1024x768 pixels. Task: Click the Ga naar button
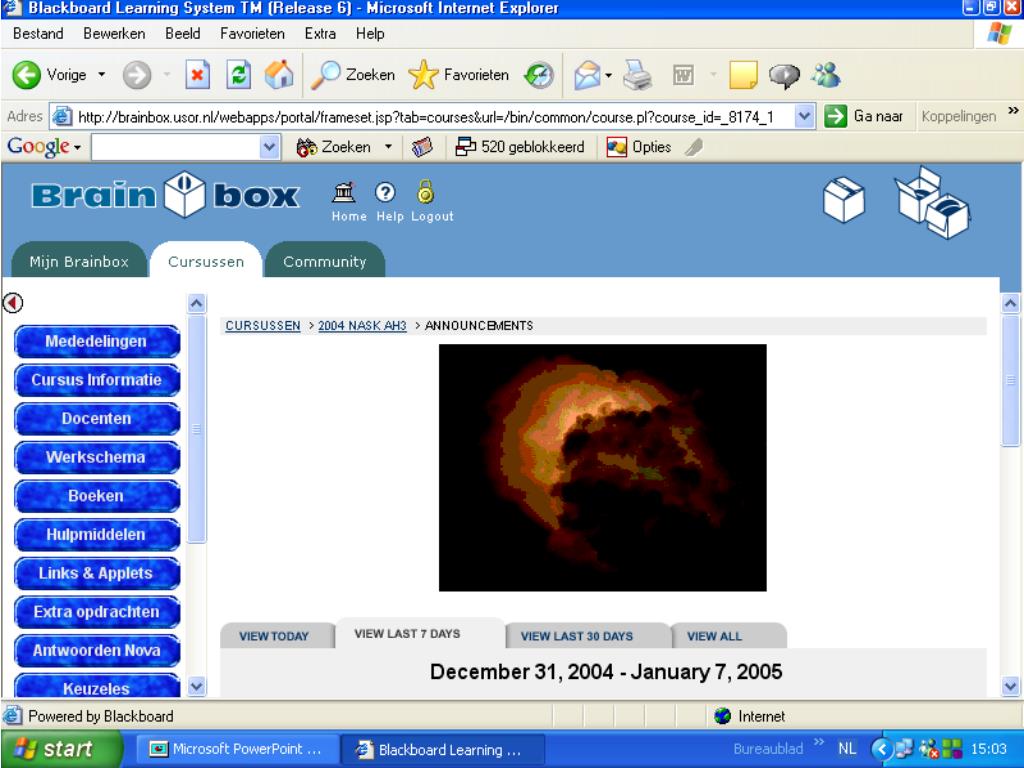click(x=864, y=116)
